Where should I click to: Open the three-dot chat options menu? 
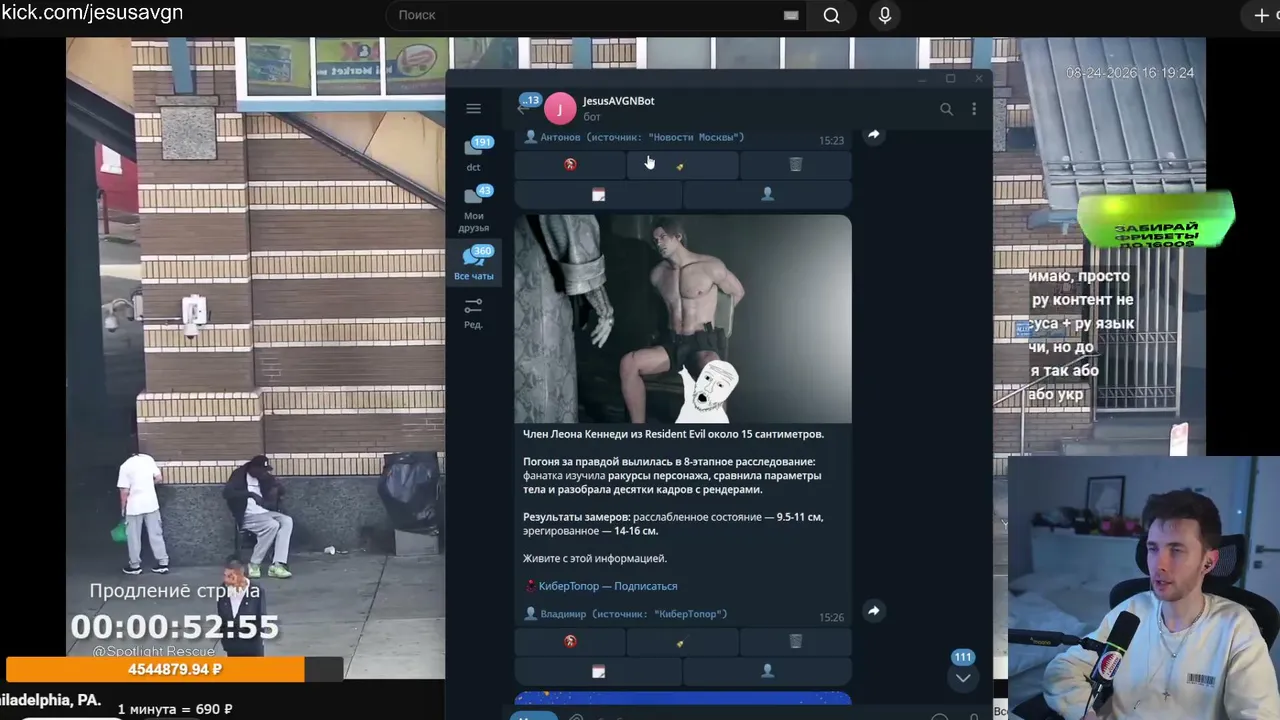pyautogui.click(x=974, y=109)
